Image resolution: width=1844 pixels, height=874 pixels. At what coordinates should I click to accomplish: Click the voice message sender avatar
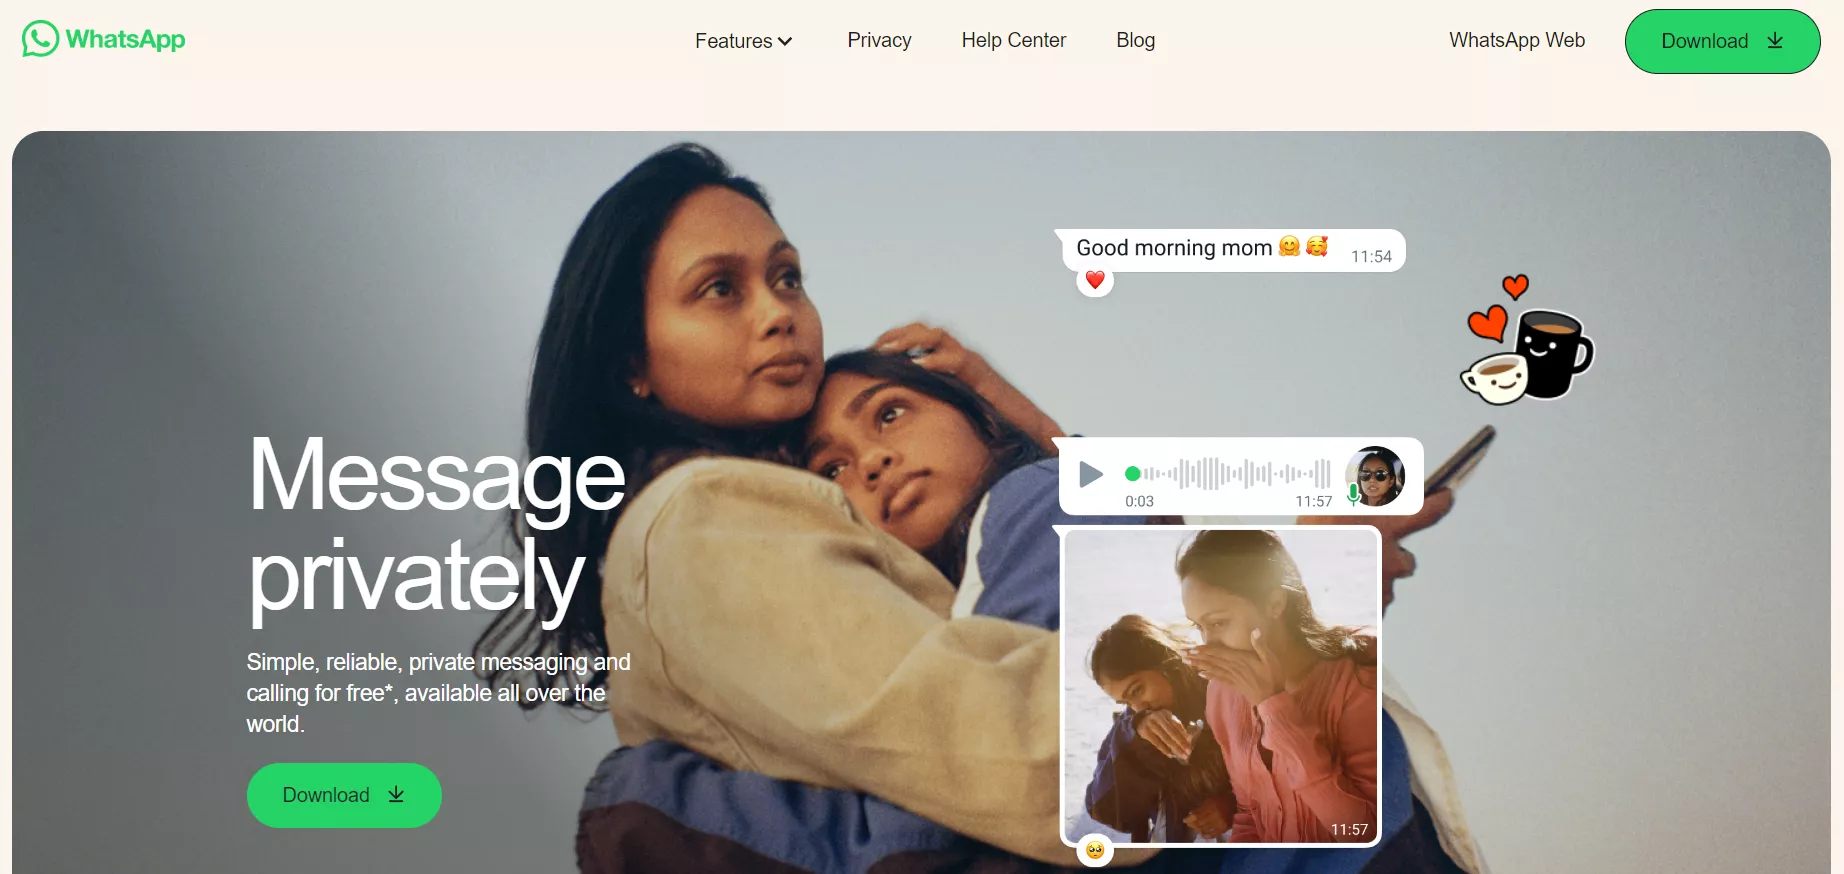pyautogui.click(x=1375, y=476)
